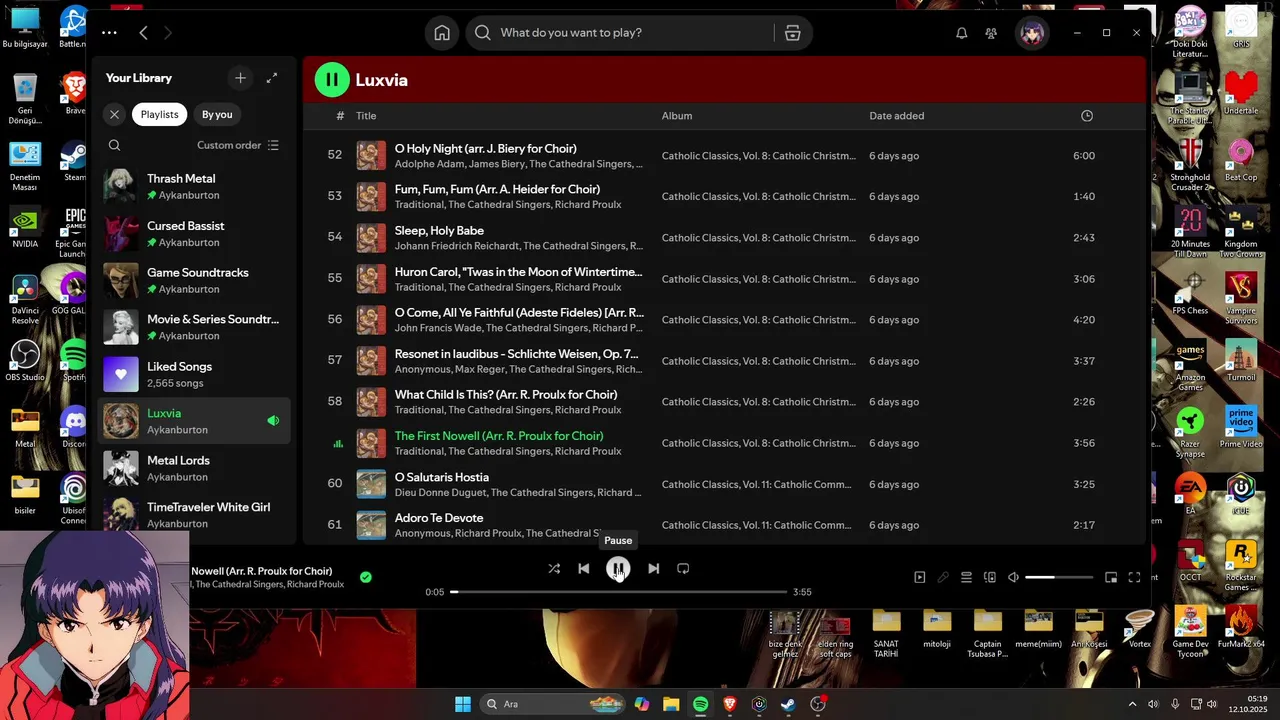The image size is (1280, 720).
Task: Toggle the lyrics microphone icon
Action: pyautogui.click(x=943, y=577)
